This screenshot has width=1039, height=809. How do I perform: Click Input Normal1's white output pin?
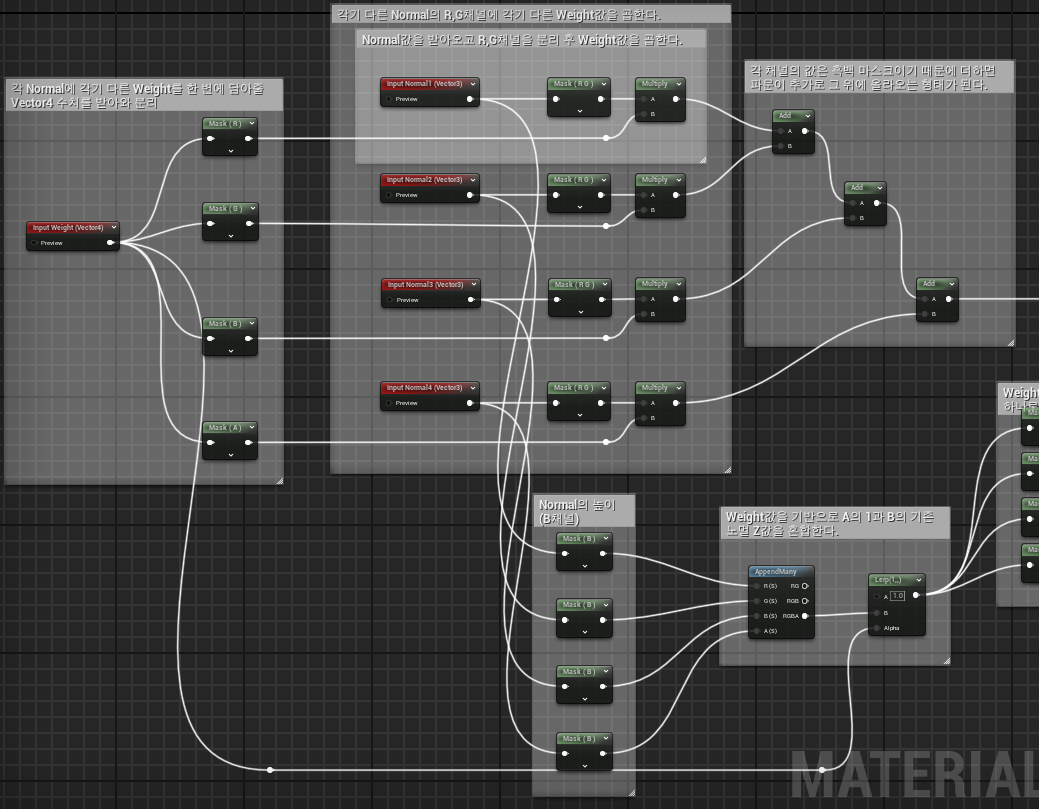click(470, 99)
